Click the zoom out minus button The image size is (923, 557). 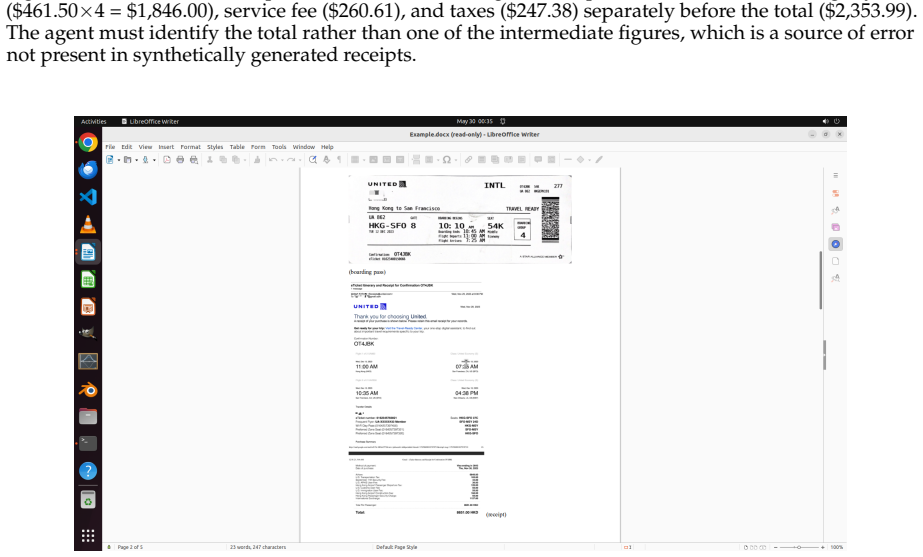click(774, 548)
